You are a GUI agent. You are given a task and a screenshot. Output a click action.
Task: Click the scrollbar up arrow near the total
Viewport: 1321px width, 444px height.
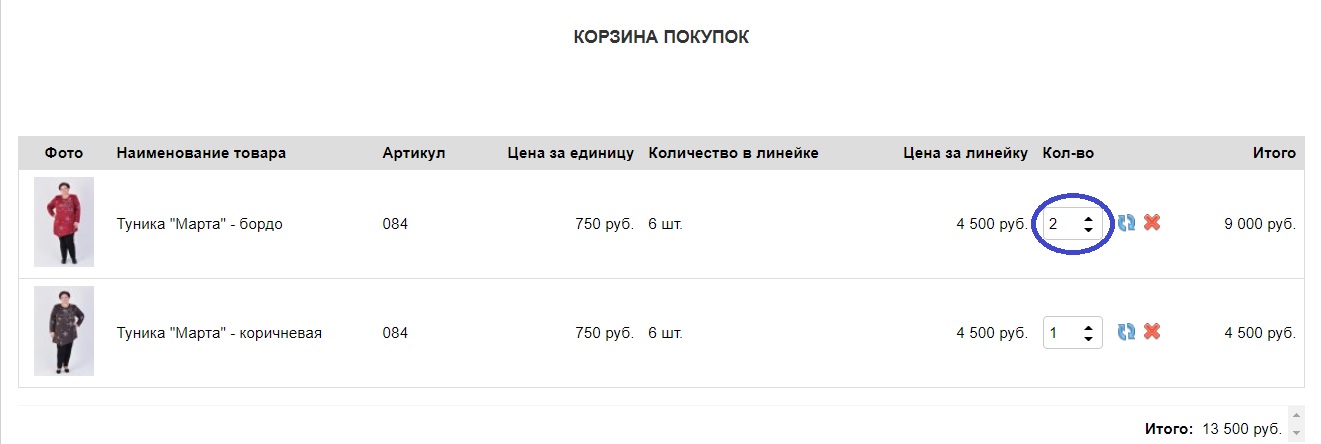click(1297, 415)
